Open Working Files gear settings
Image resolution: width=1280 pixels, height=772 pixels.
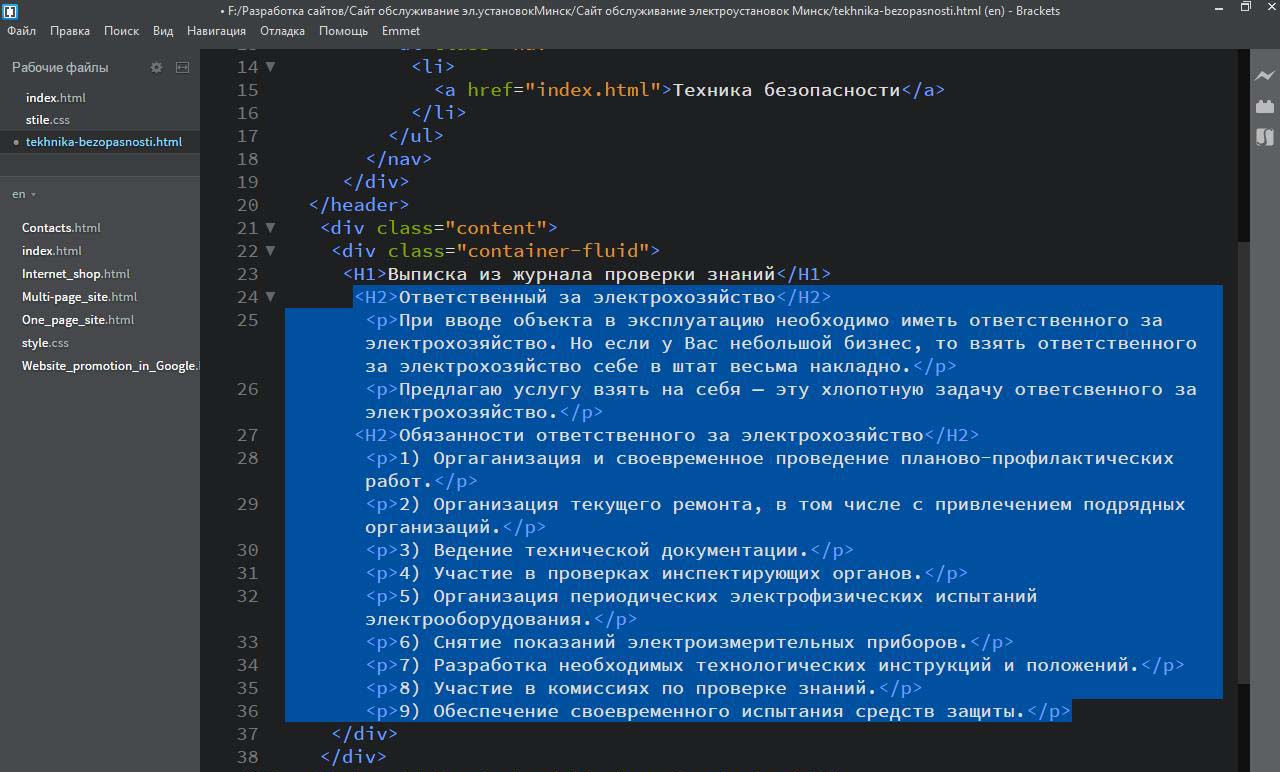[x=156, y=67]
